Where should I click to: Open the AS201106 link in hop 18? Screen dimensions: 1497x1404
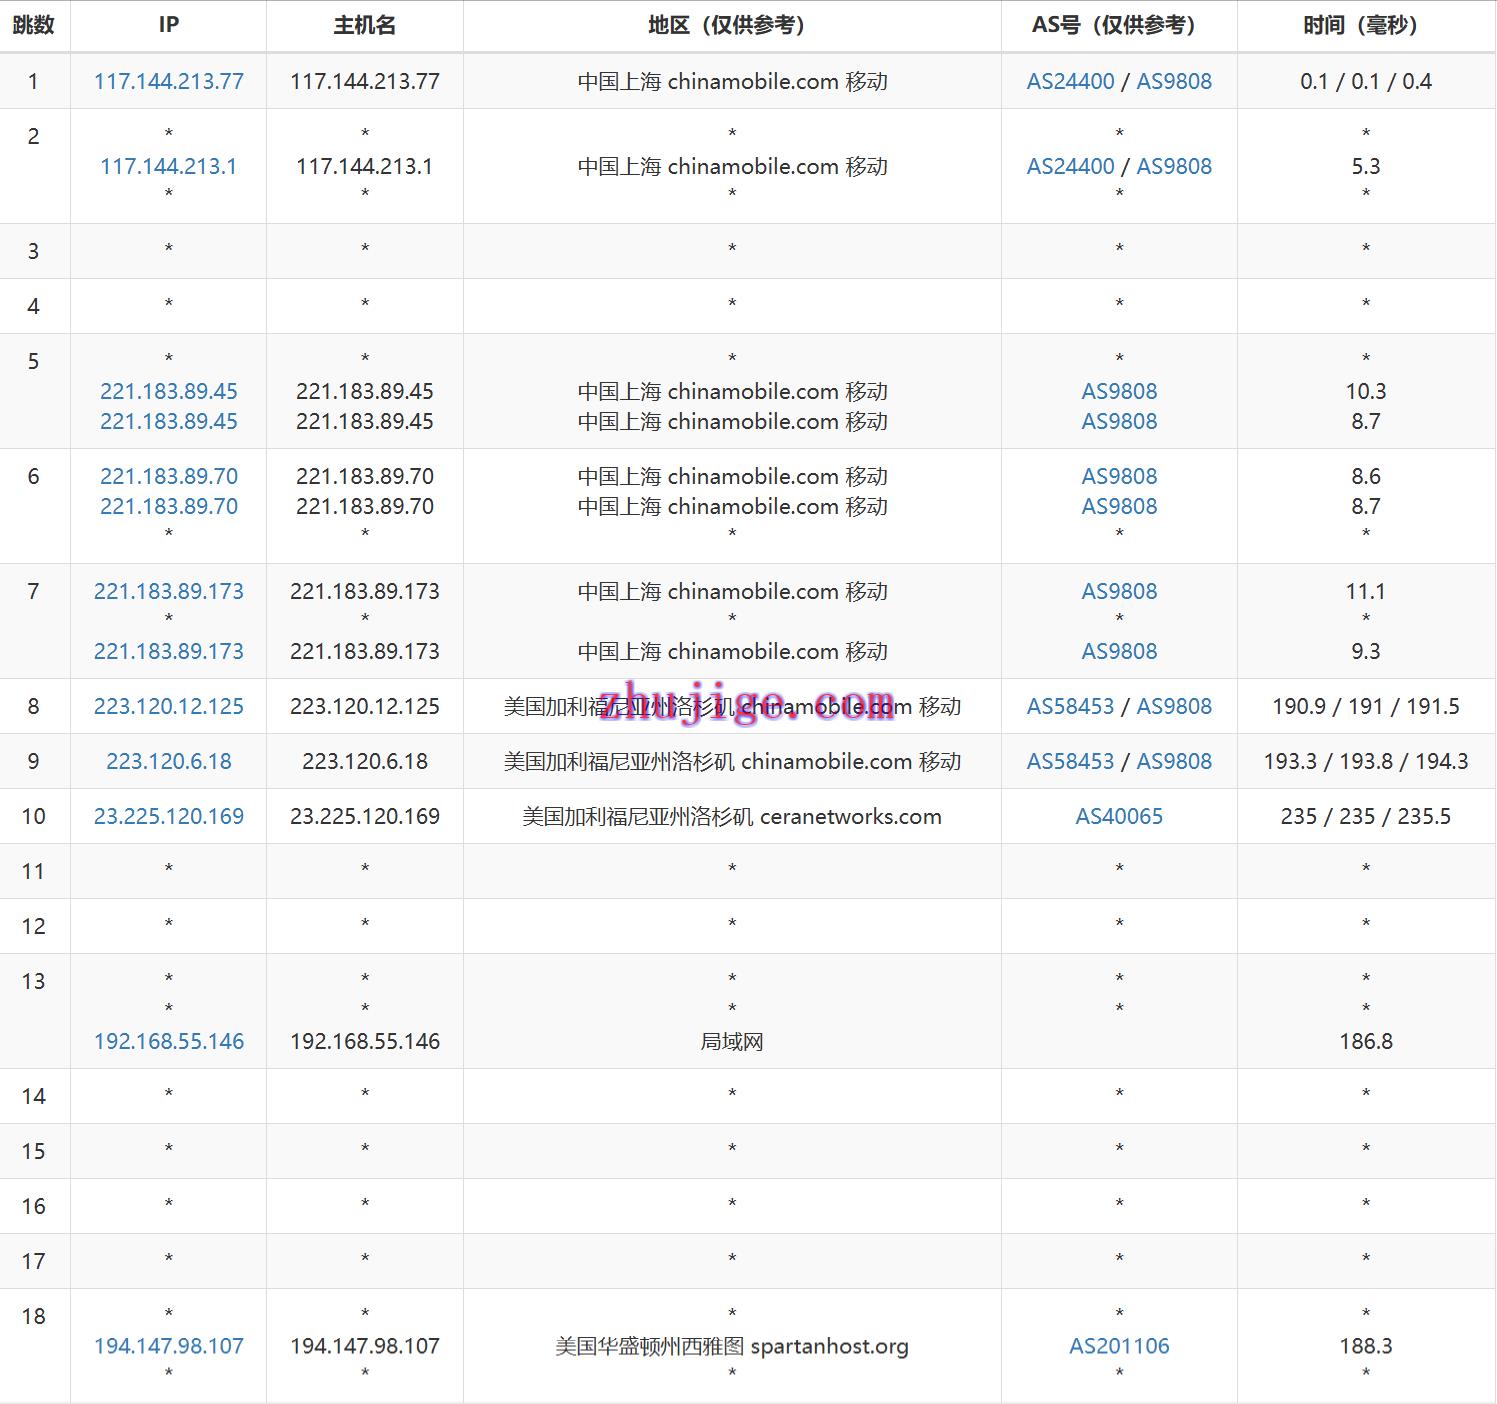tap(1119, 1347)
